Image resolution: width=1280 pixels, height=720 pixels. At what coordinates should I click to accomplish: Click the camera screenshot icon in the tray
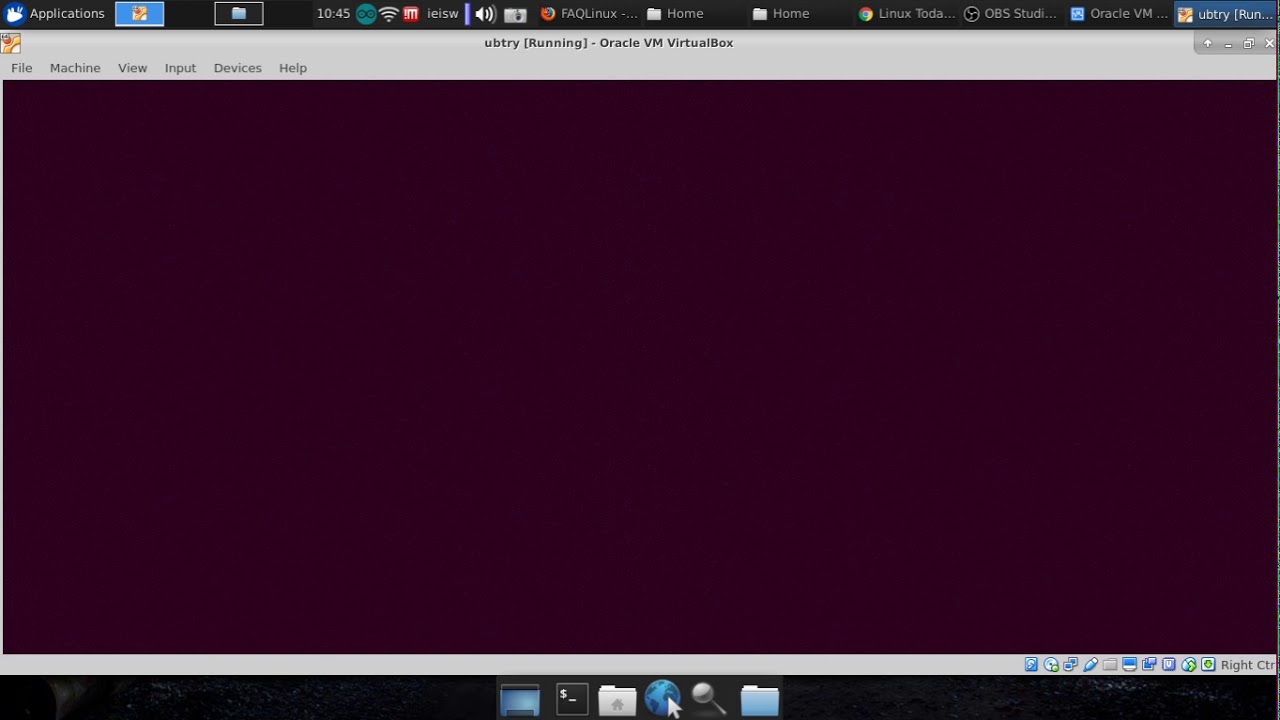(515, 14)
